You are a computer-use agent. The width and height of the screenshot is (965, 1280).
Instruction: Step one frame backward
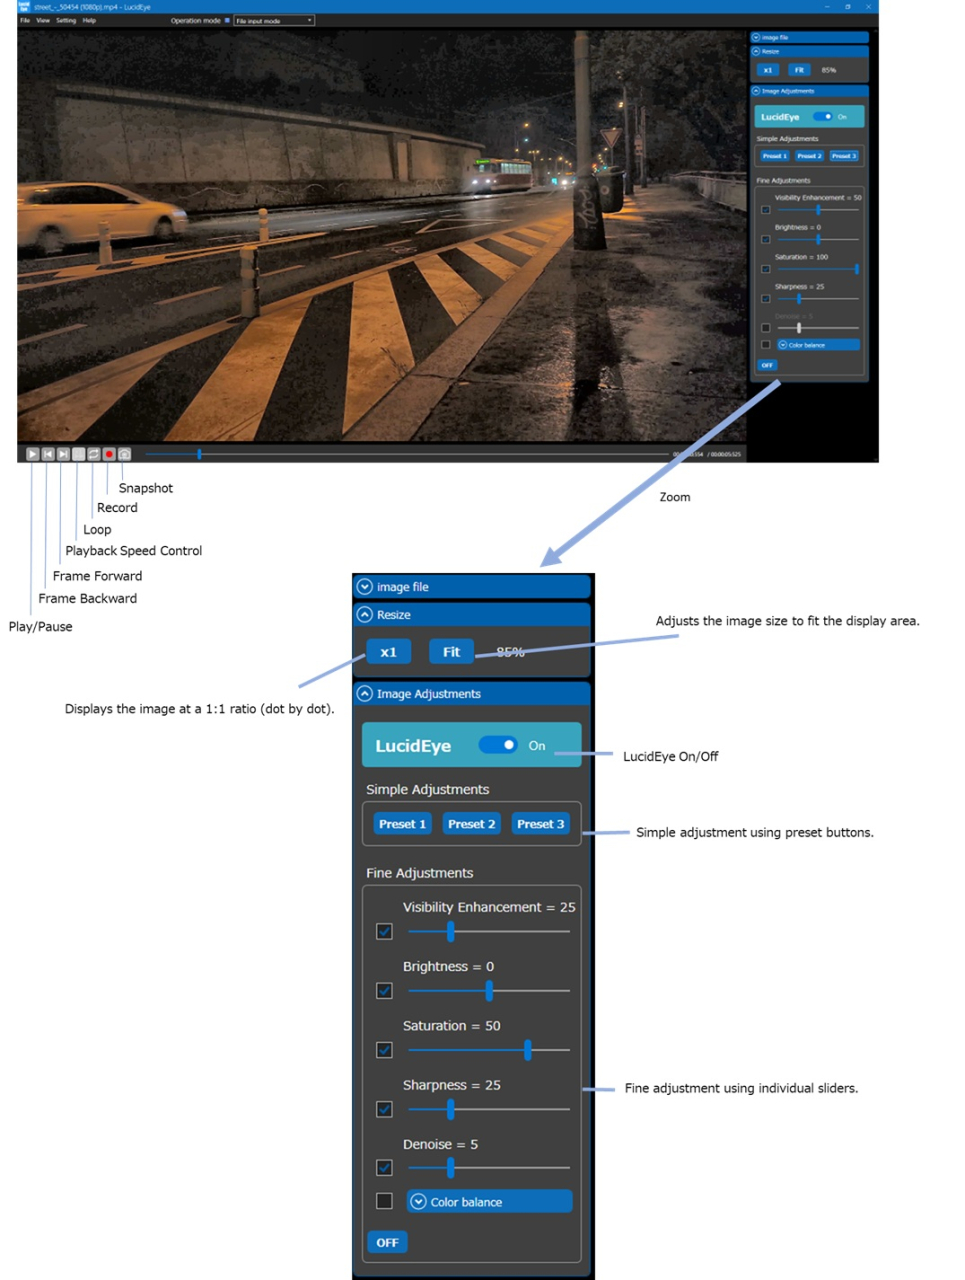47,454
